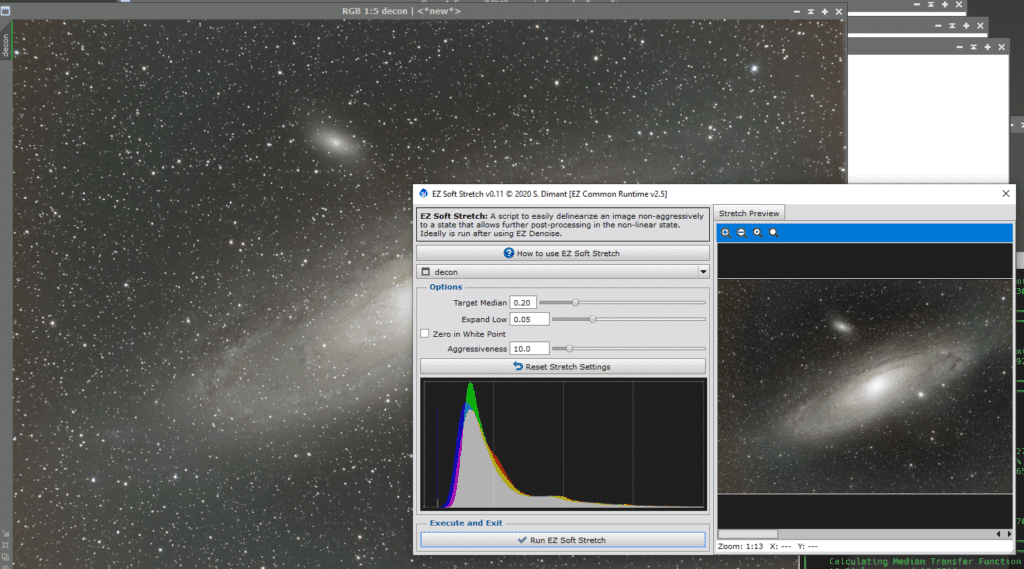
Task: Open How to use EZ Soft Stretch
Action: point(563,253)
